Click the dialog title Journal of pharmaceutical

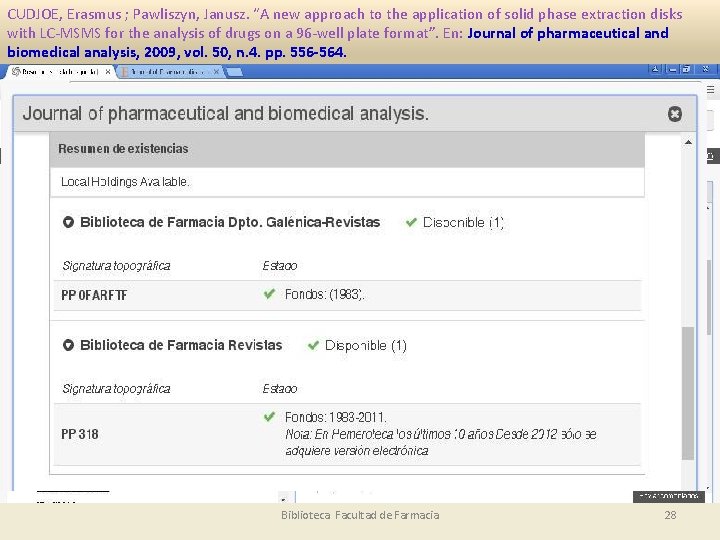pyautogui.click(x=225, y=113)
